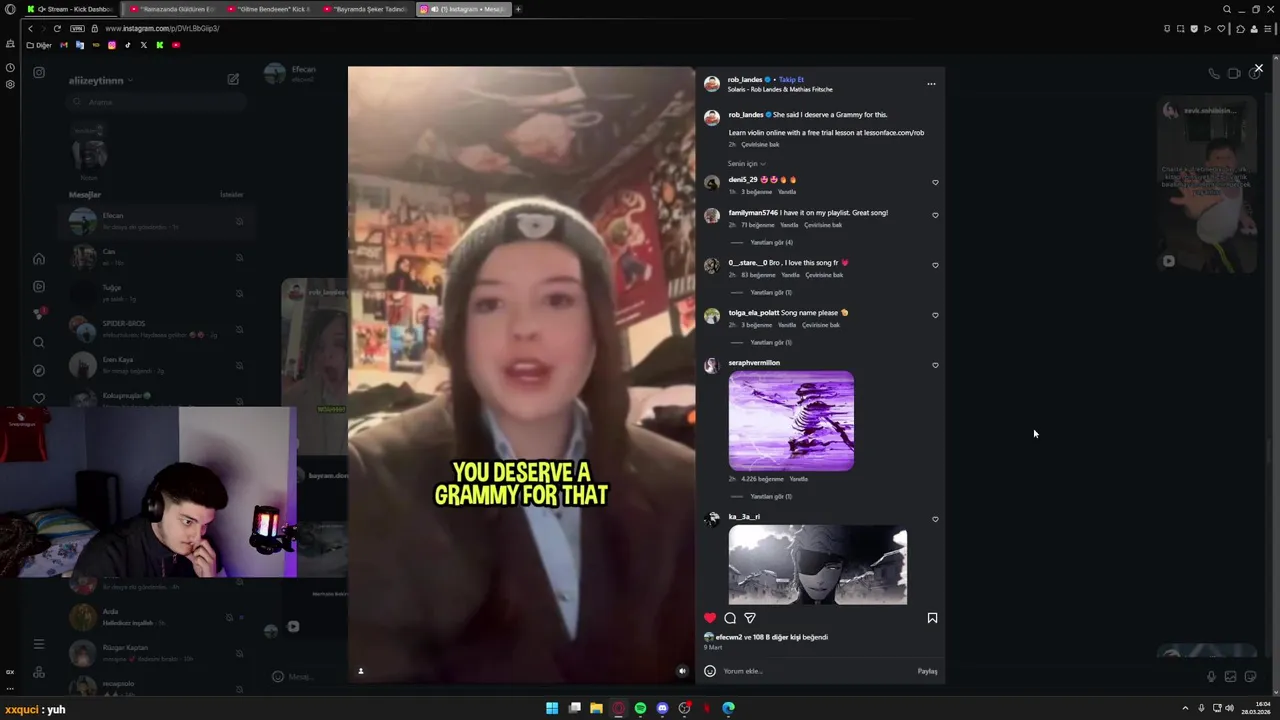This screenshot has height=720, width=1280.
Task: Expand the 'Senin için' comment sort dropdown
Action: pyautogui.click(x=746, y=163)
